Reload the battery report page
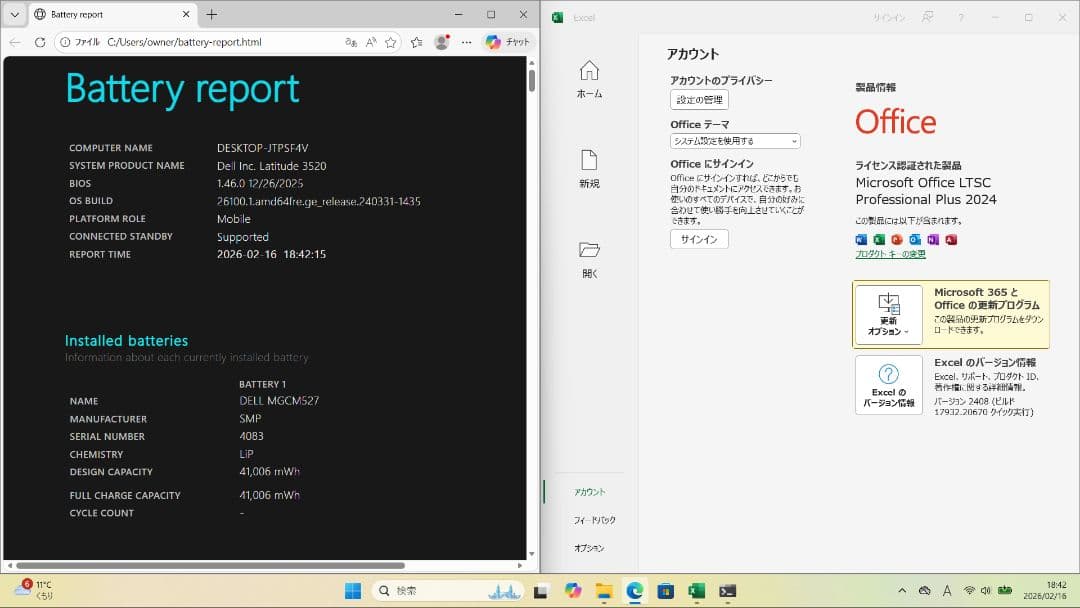Screen dimensions: 1080x608 [40, 43]
